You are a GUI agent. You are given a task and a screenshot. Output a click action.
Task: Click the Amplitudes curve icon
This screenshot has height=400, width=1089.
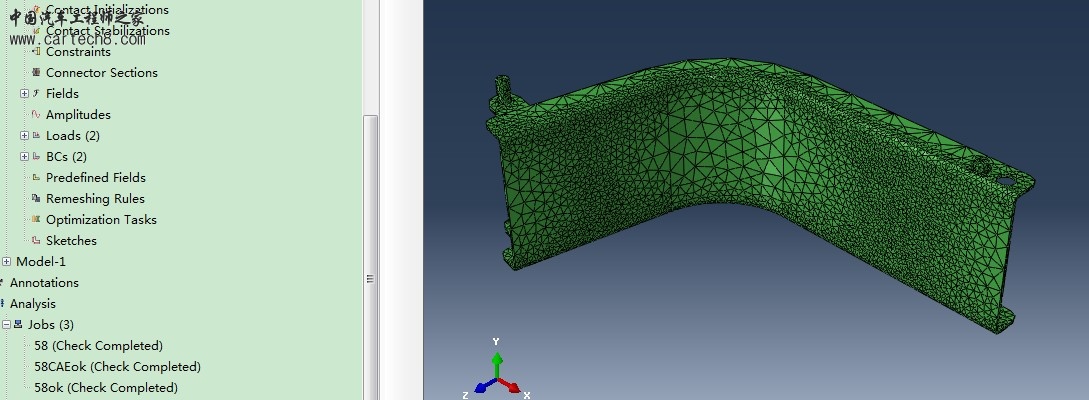click(37, 115)
